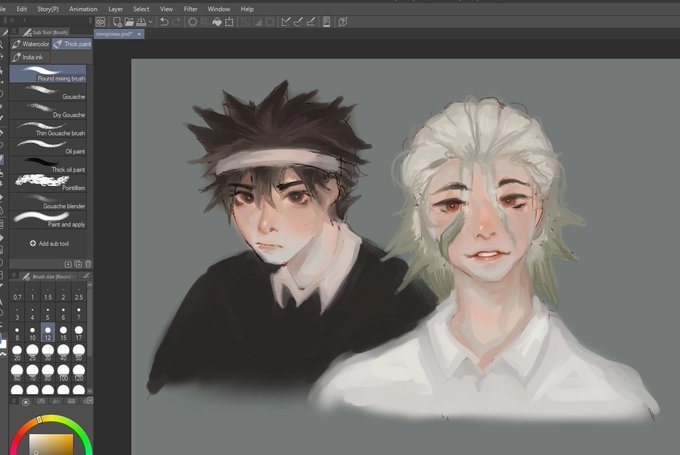This screenshot has width=680, height=455.
Task: Choose brush size 2.5
Action: coord(78,294)
